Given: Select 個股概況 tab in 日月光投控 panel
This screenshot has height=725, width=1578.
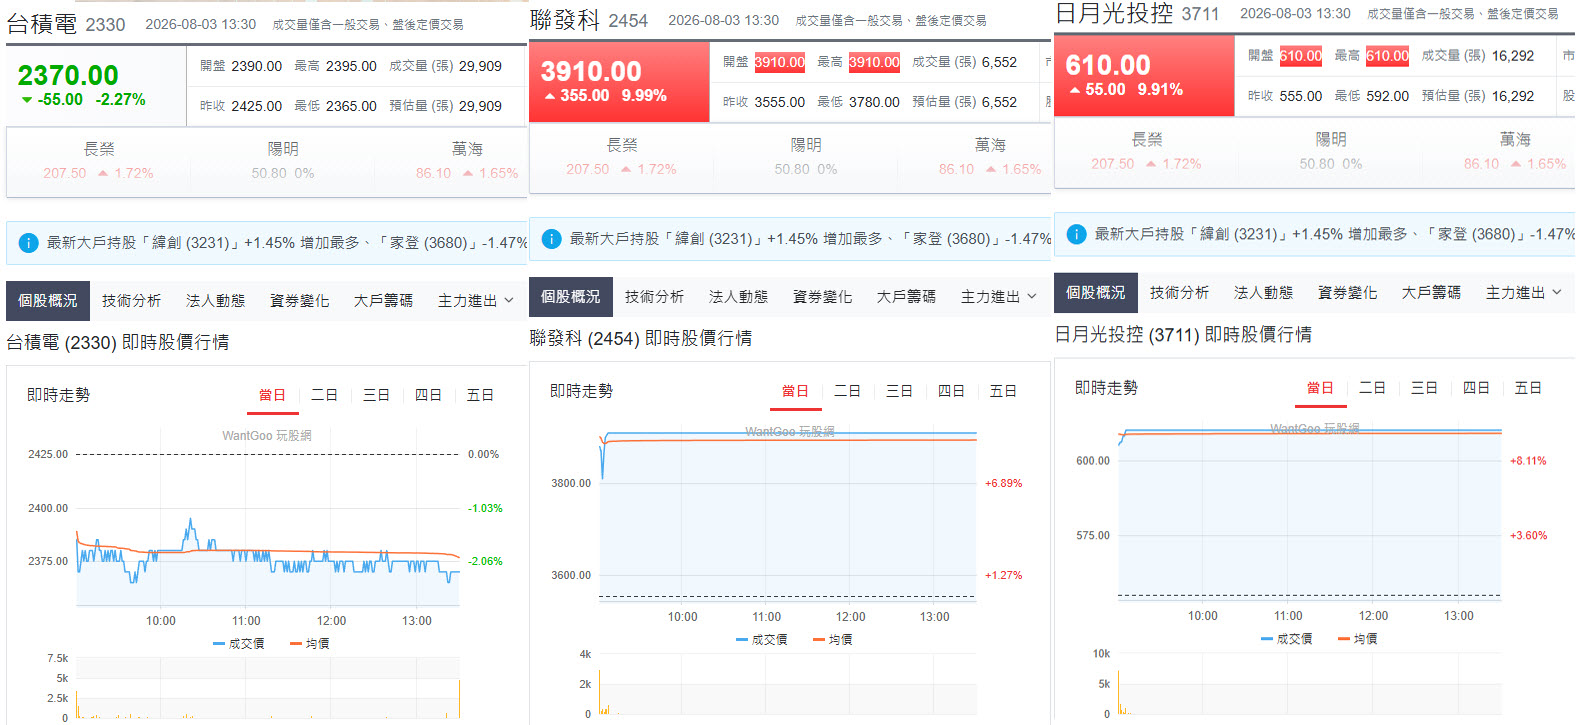Looking at the screenshot, I should coord(1096,293).
